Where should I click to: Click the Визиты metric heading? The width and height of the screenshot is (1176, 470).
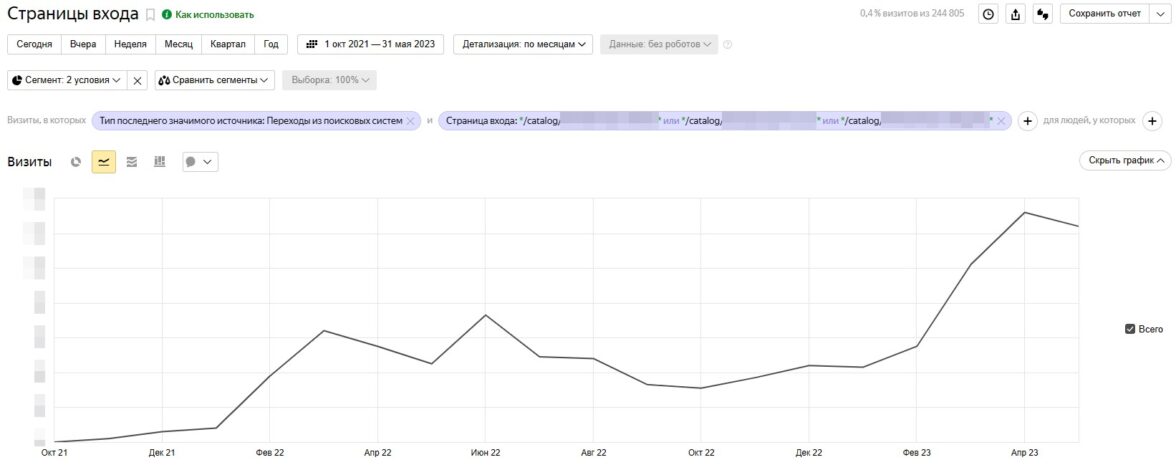(x=29, y=162)
